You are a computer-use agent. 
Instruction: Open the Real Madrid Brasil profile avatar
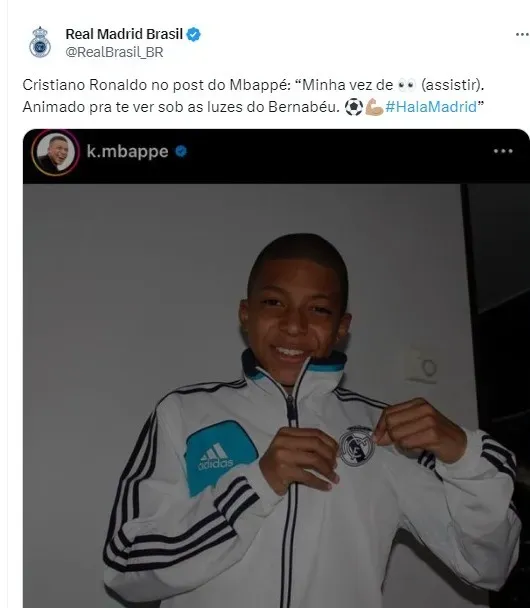point(40,43)
